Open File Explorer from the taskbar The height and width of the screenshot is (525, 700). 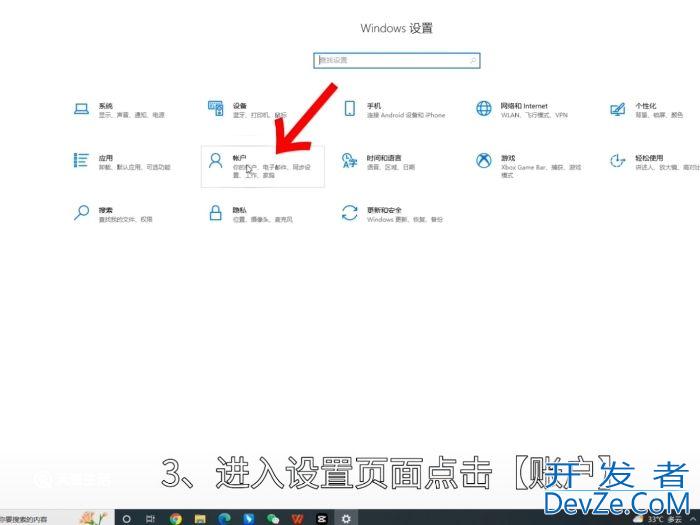200,519
